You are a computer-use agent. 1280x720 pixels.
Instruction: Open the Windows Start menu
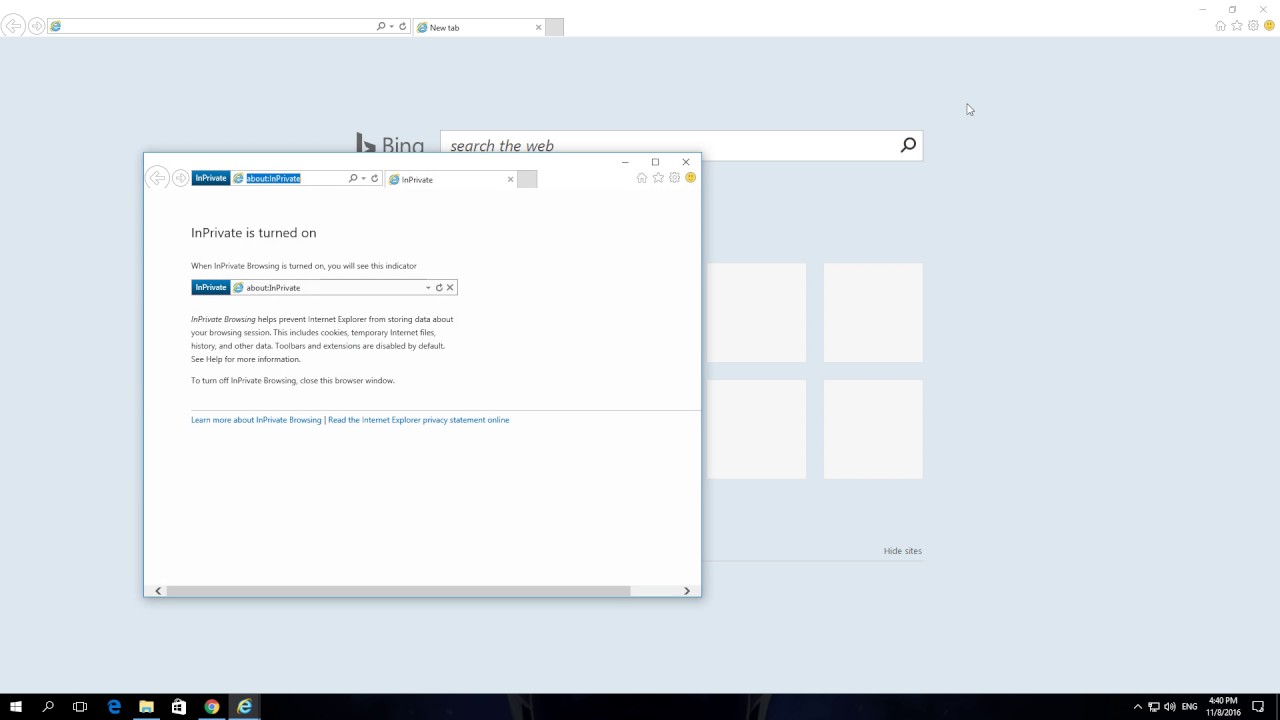[x=16, y=707]
